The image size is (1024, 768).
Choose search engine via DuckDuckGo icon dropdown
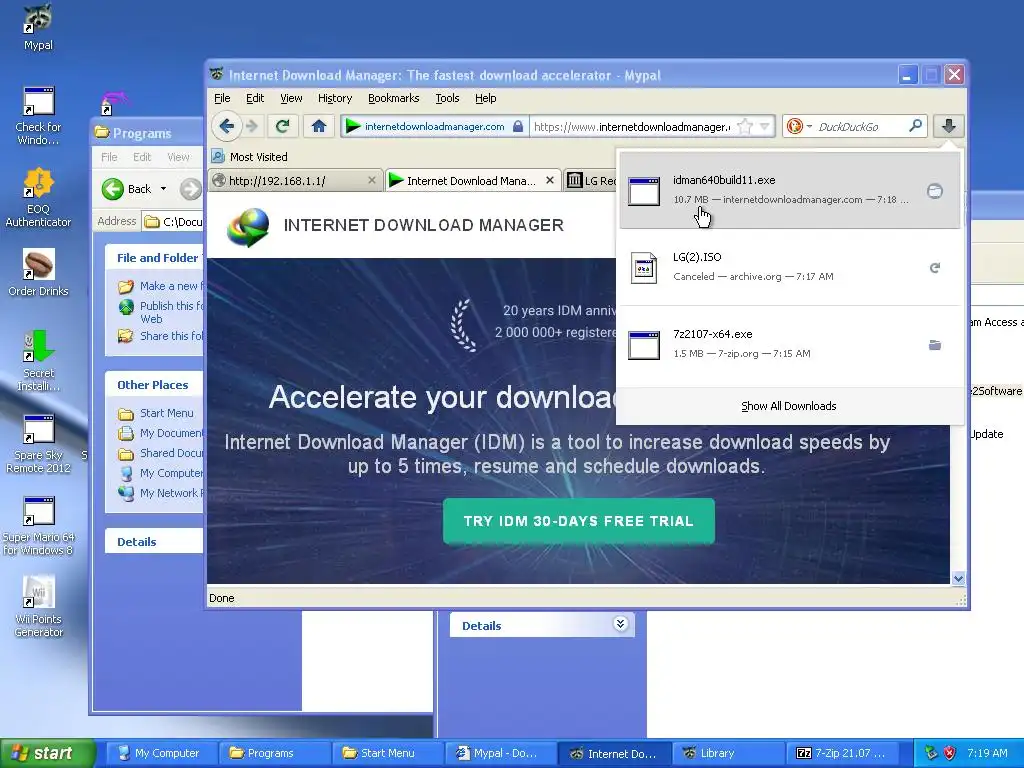click(x=799, y=126)
